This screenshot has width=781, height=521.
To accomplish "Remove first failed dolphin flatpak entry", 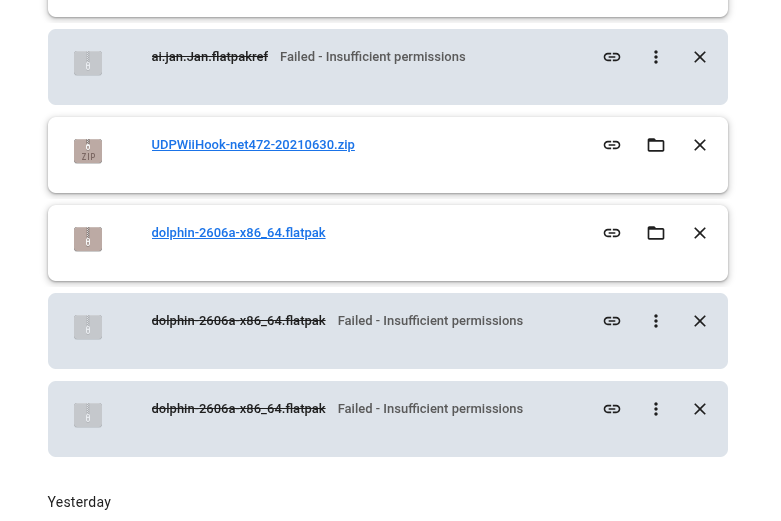I will [700, 321].
